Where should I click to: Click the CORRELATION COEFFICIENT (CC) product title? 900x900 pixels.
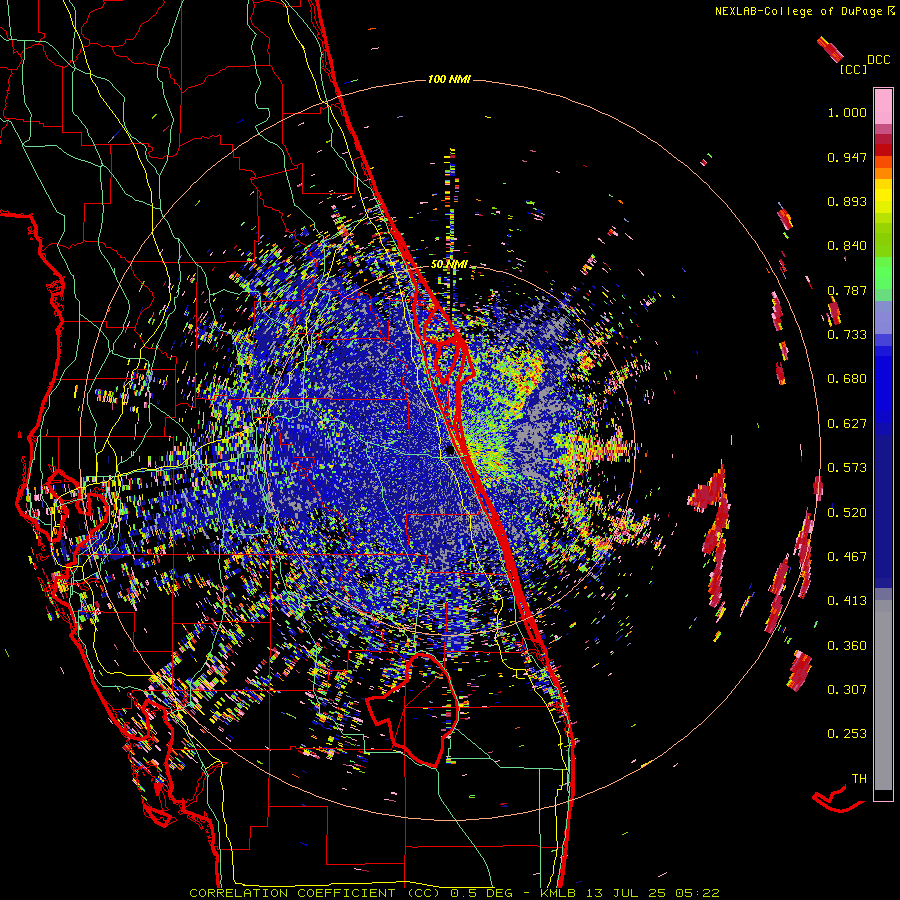pos(315,893)
